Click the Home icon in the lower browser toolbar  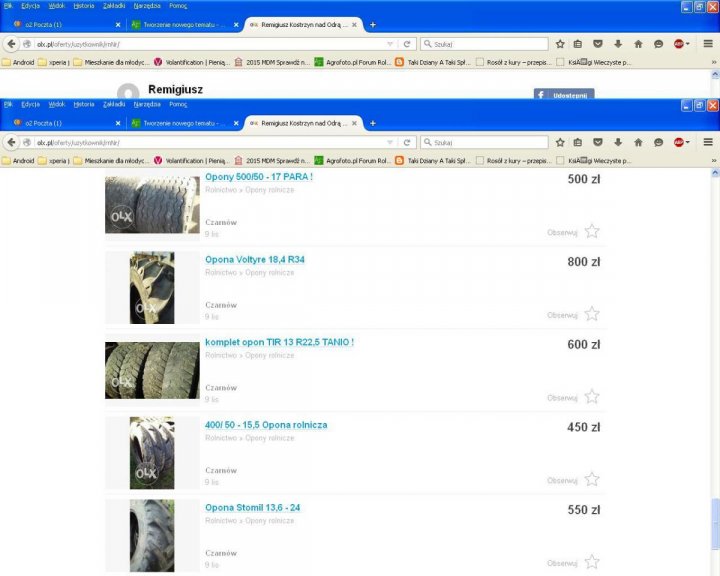(x=638, y=142)
